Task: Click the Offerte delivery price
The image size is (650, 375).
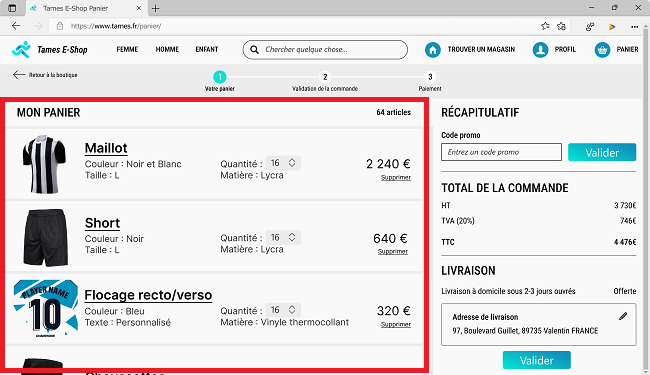Action: pos(625,291)
